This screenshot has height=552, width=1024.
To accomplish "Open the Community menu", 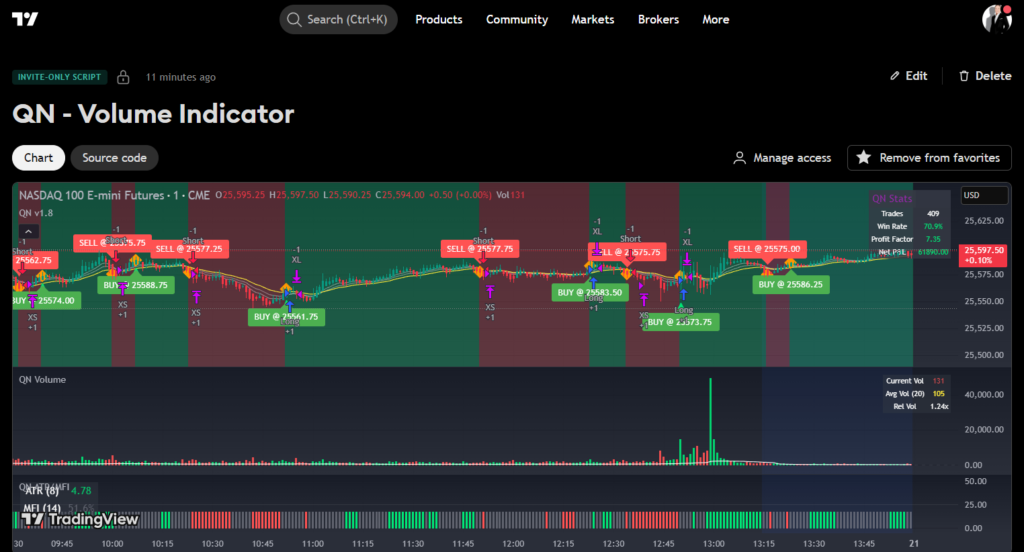I will click(517, 19).
